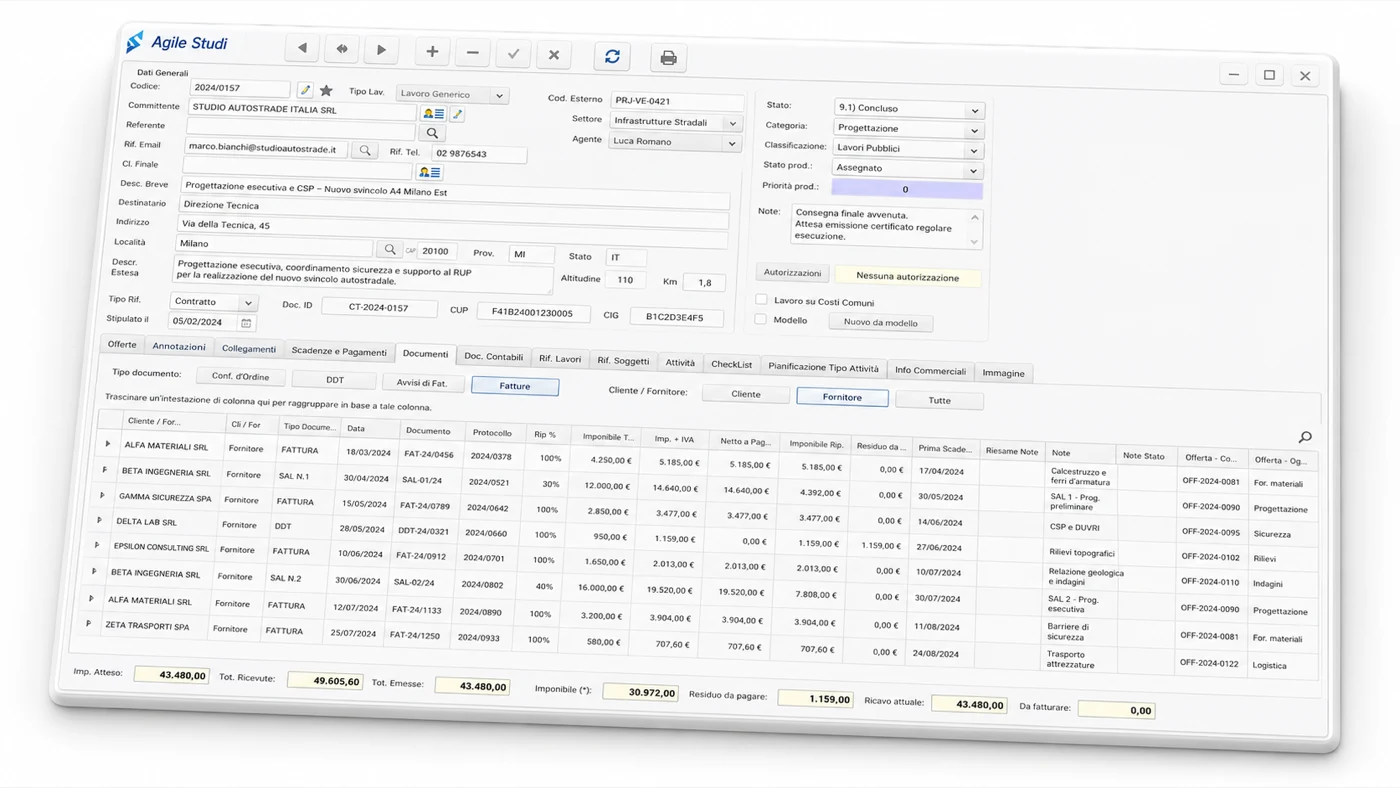This screenshot has width=1400, height=788.
Task: Click the pencil edit icon beside Codice
Action: tap(305, 90)
